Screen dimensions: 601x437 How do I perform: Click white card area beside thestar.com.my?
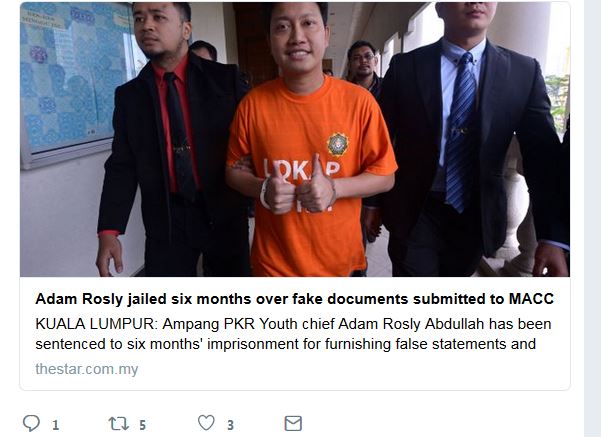coord(353,369)
